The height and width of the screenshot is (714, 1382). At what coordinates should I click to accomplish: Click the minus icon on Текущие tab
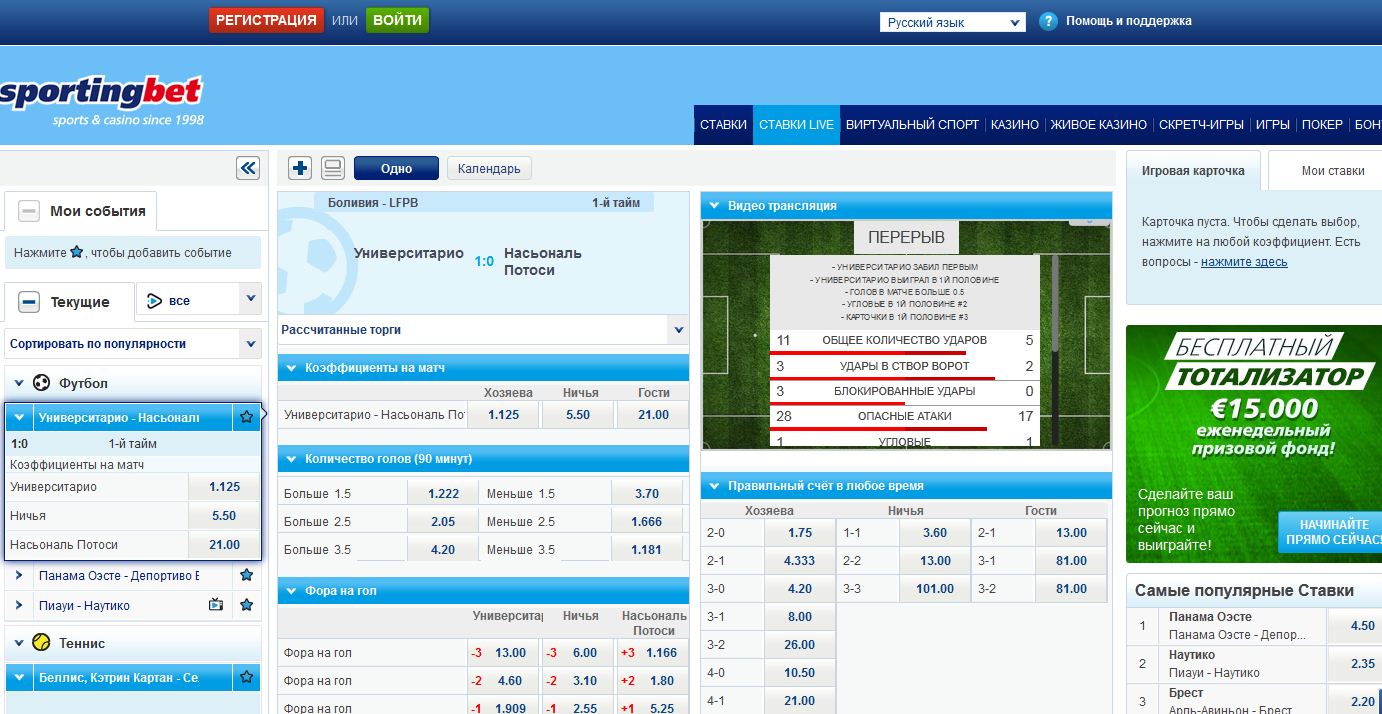click(x=30, y=301)
